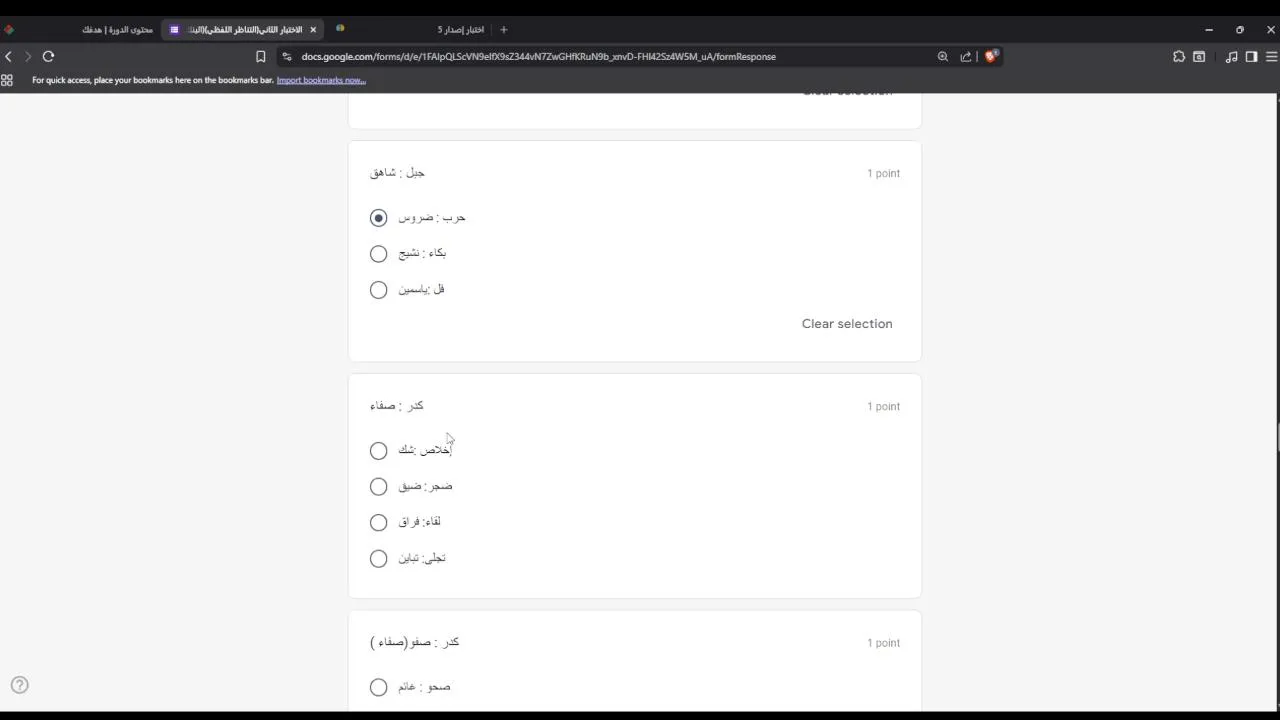This screenshot has height=720, width=1280.
Task: Click the zoom magnifier icon in address bar
Action: tap(942, 57)
